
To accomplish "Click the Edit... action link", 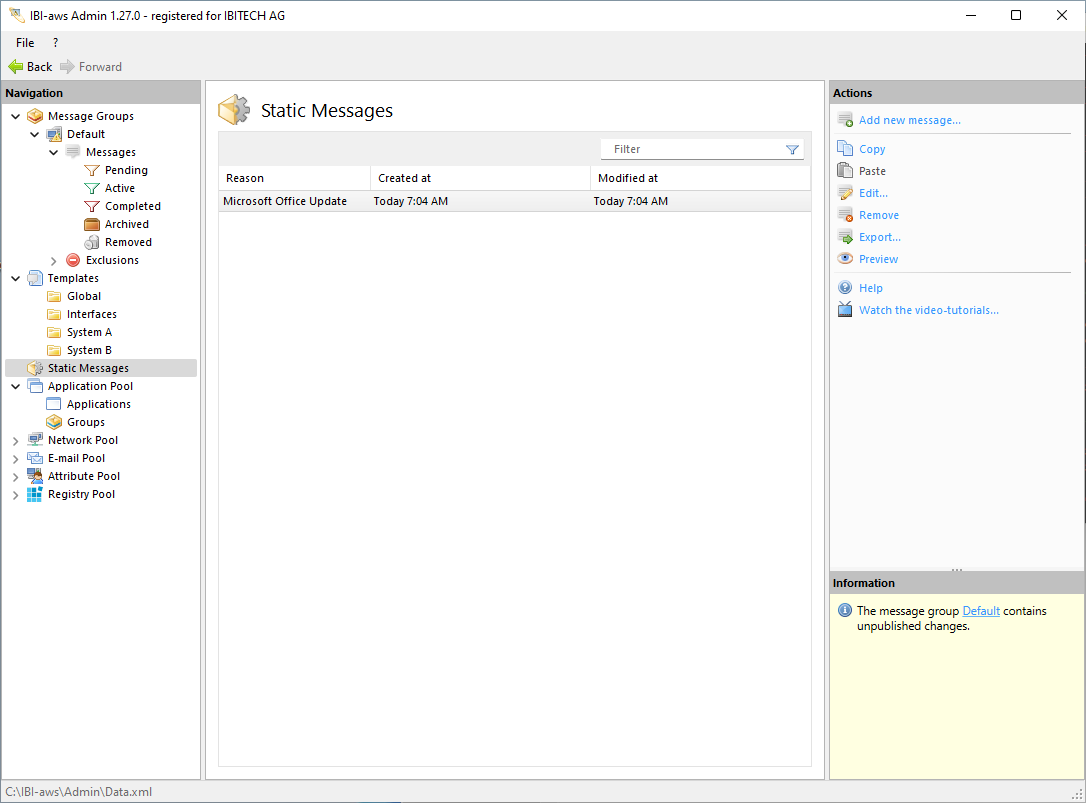I will click(x=873, y=193).
